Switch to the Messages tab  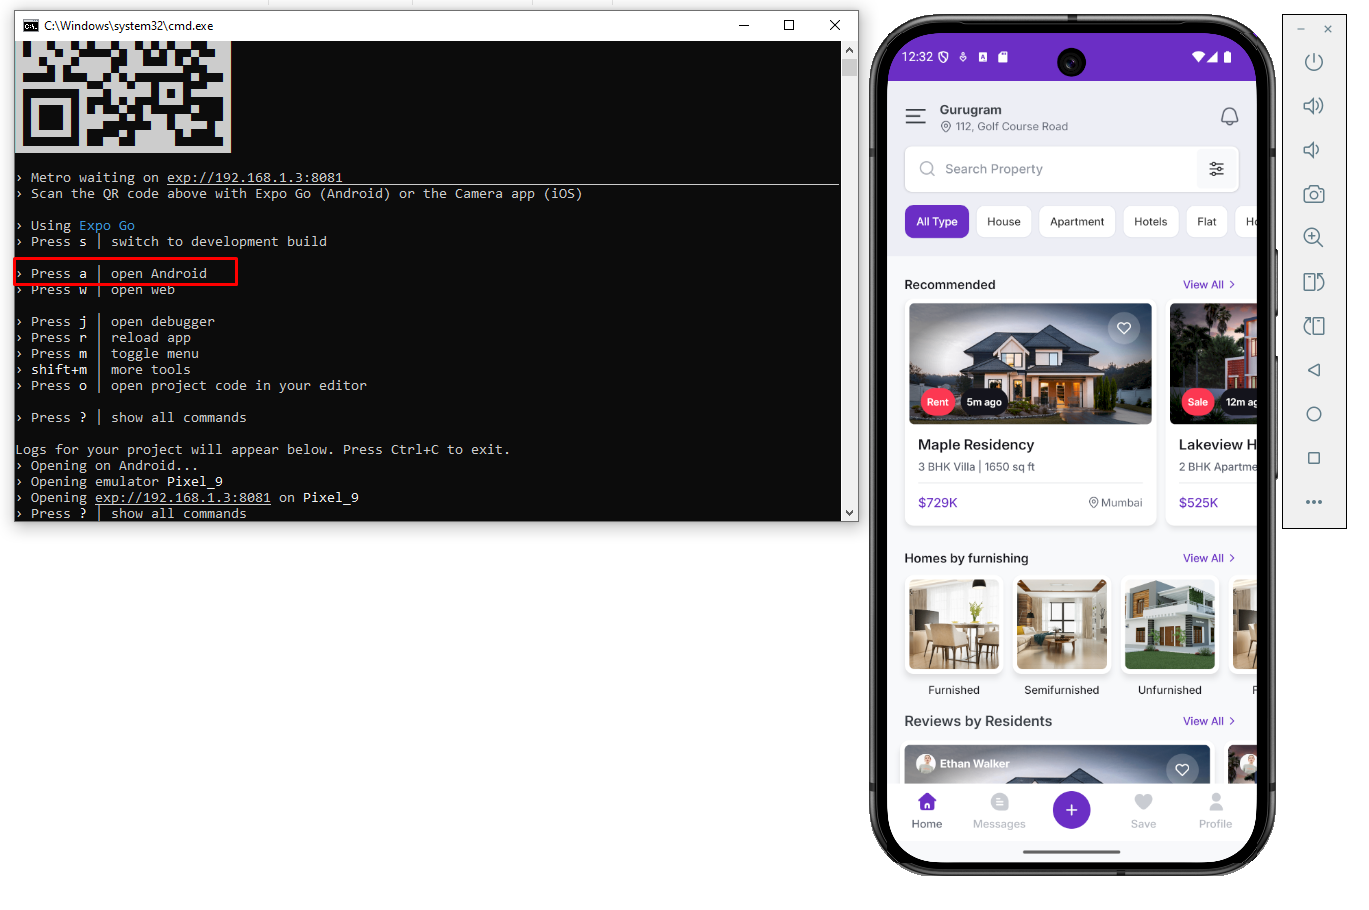coord(999,811)
